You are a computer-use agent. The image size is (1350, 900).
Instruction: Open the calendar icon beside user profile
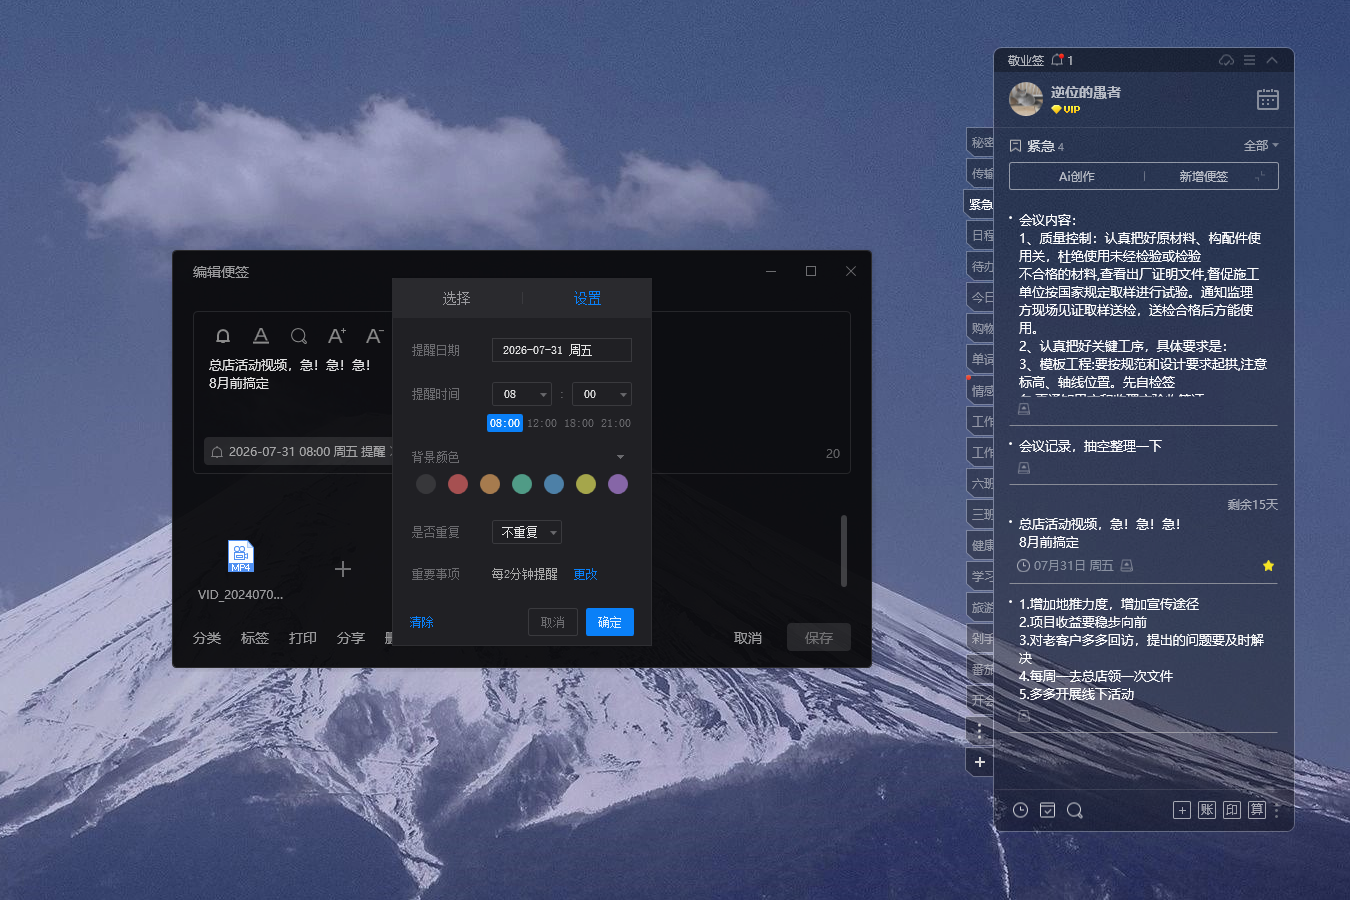1268,99
